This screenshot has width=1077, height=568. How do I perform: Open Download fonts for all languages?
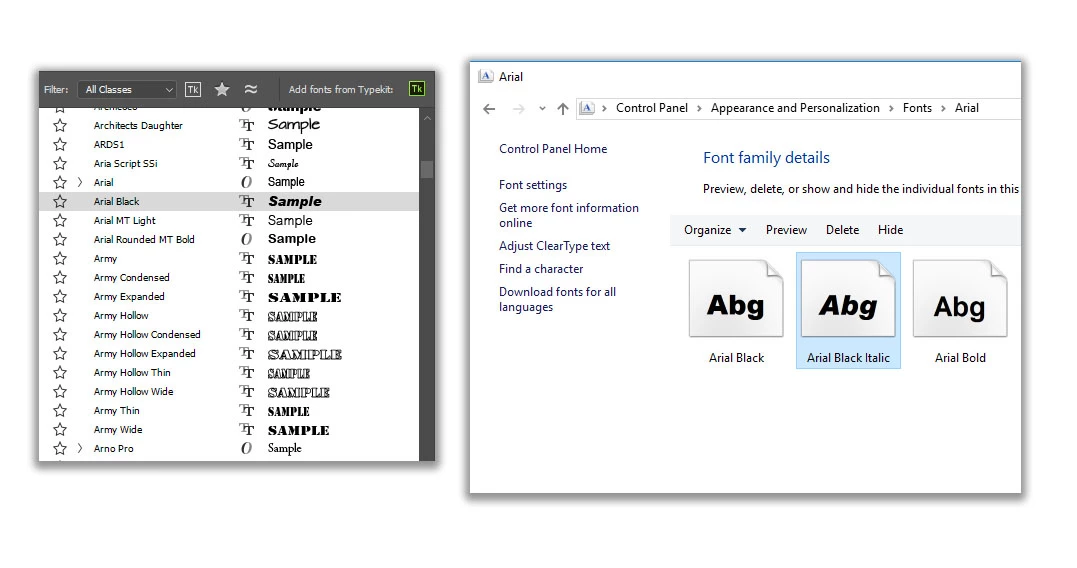point(557,299)
